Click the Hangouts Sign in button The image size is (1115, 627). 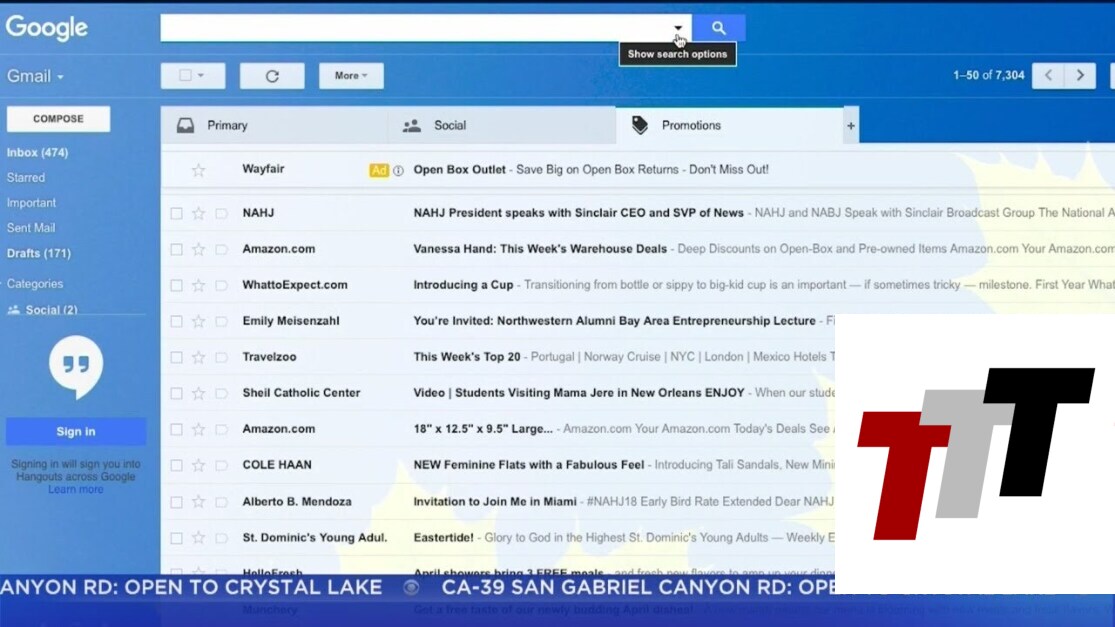click(x=76, y=432)
